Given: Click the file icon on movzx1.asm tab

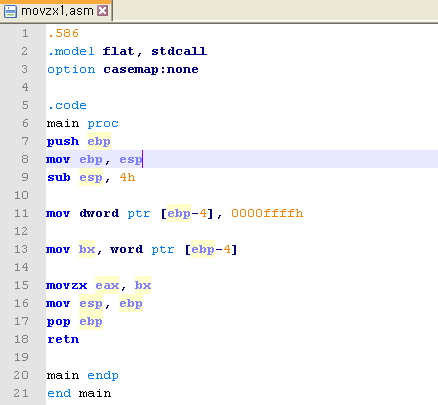Looking at the screenshot, I should [x=10, y=12].
